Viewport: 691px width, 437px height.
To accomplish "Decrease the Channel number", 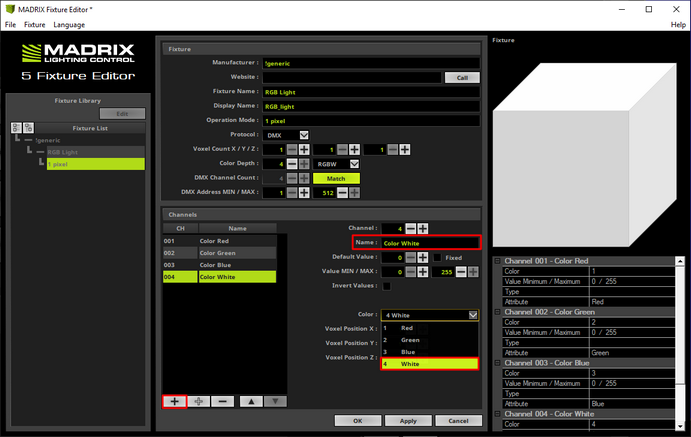I will (x=411, y=229).
